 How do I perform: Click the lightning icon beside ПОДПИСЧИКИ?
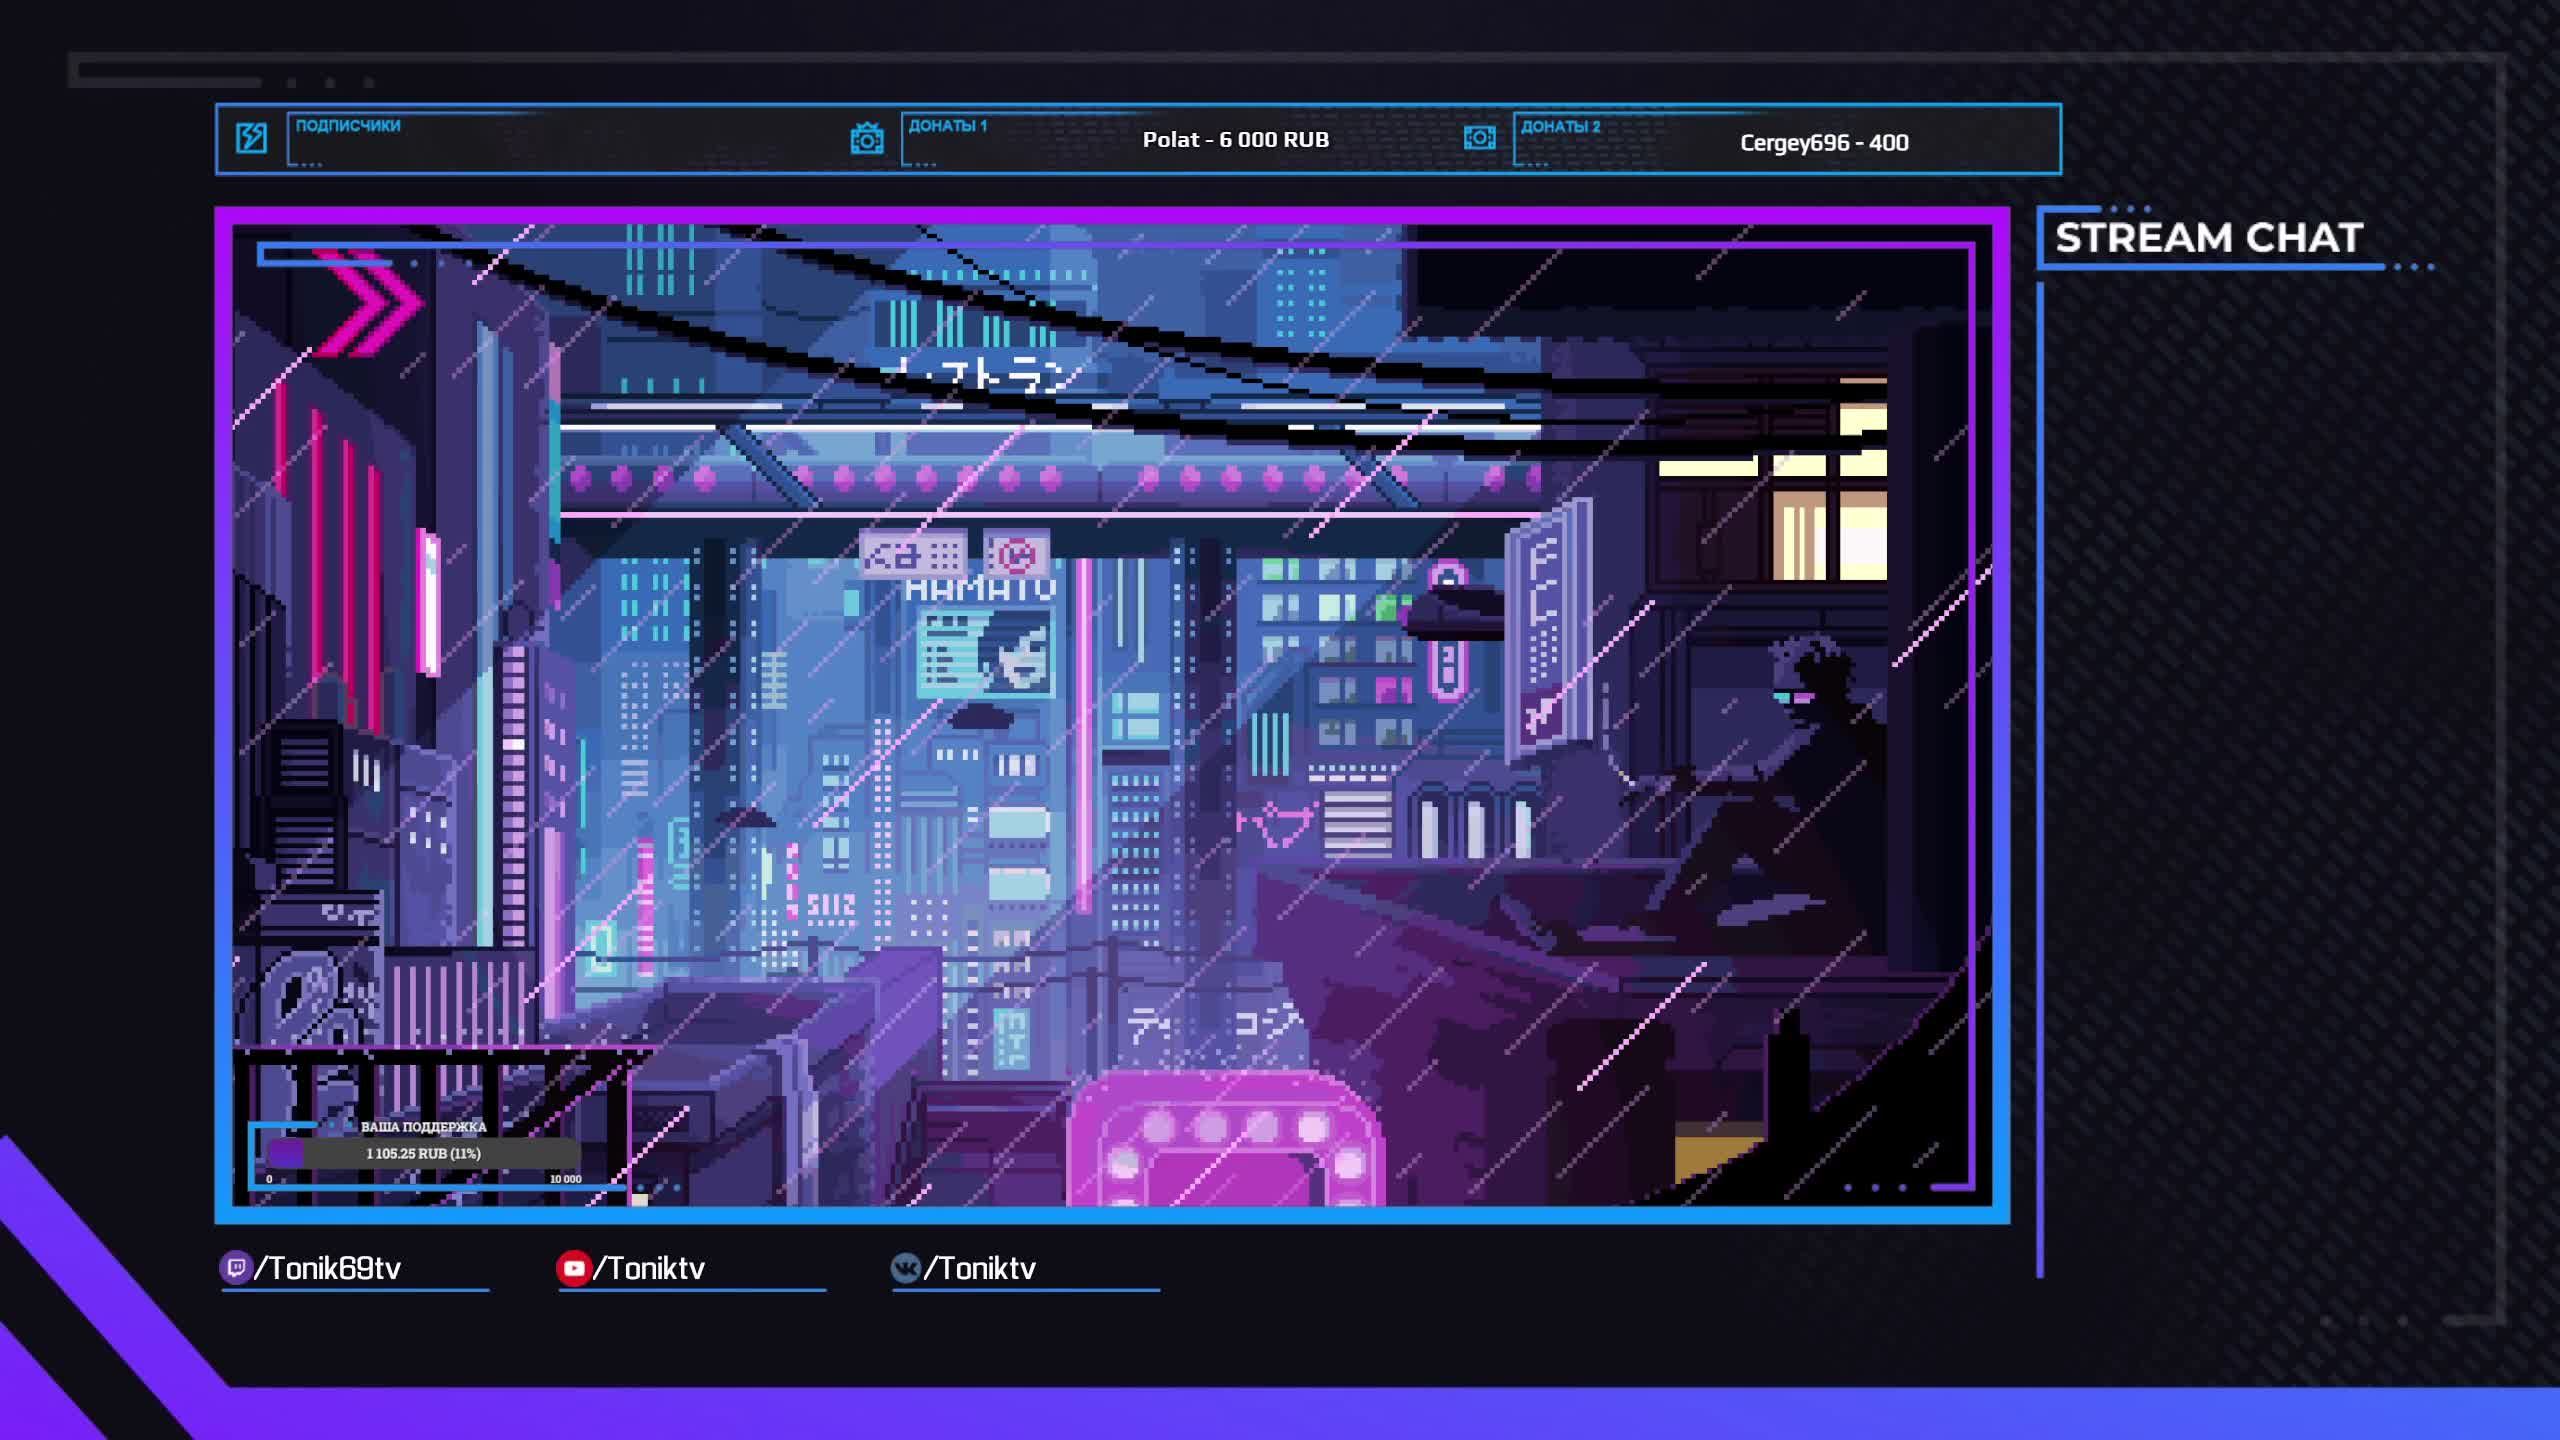pos(251,138)
